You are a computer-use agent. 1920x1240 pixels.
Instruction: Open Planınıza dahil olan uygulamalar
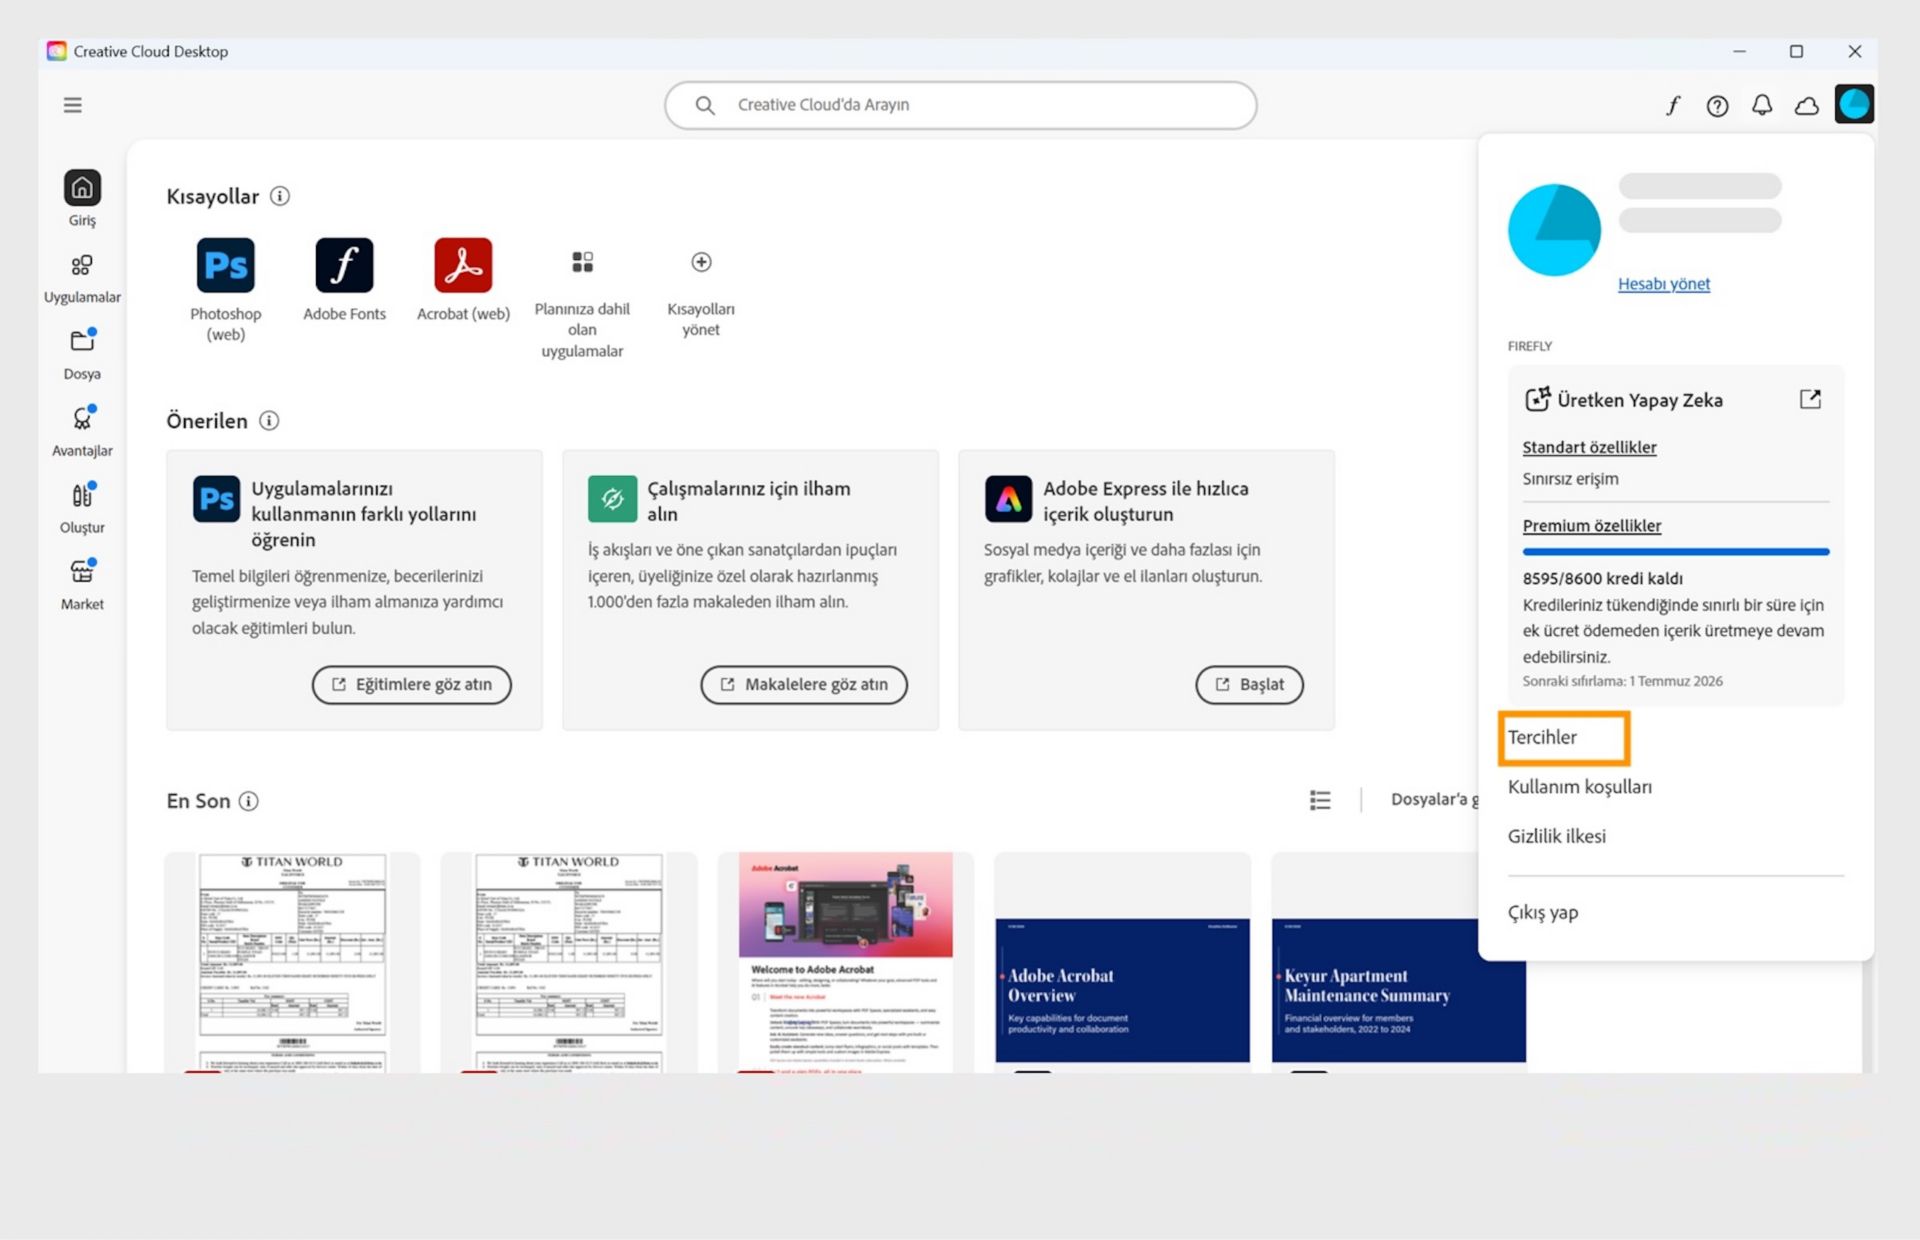tap(582, 305)
